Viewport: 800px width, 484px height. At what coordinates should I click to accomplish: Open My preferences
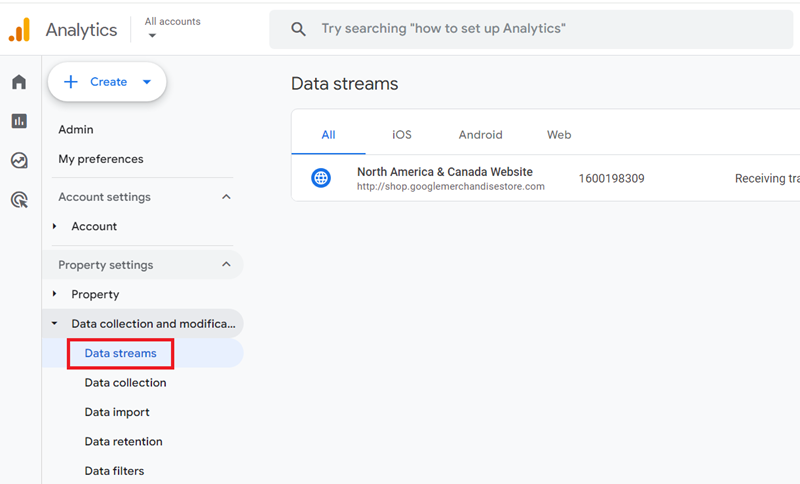101,159
